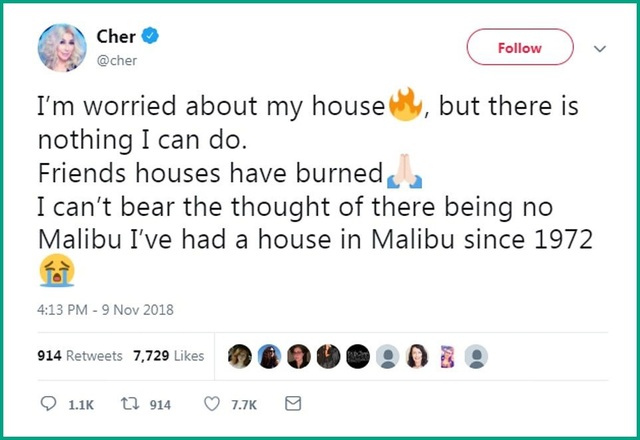Click the blue verified badge beside Cher
Image resolution: width=640 pixels, height=440 pixels.
click(x=150, y=37)
